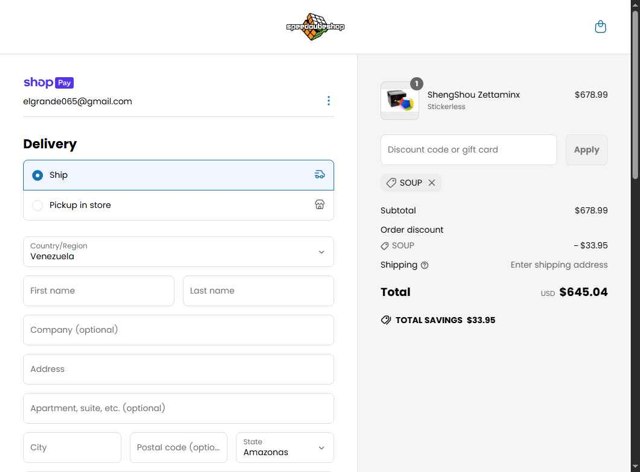Remove the SOUP discount code tag
640x472 pixels.
tap(432, 183)
